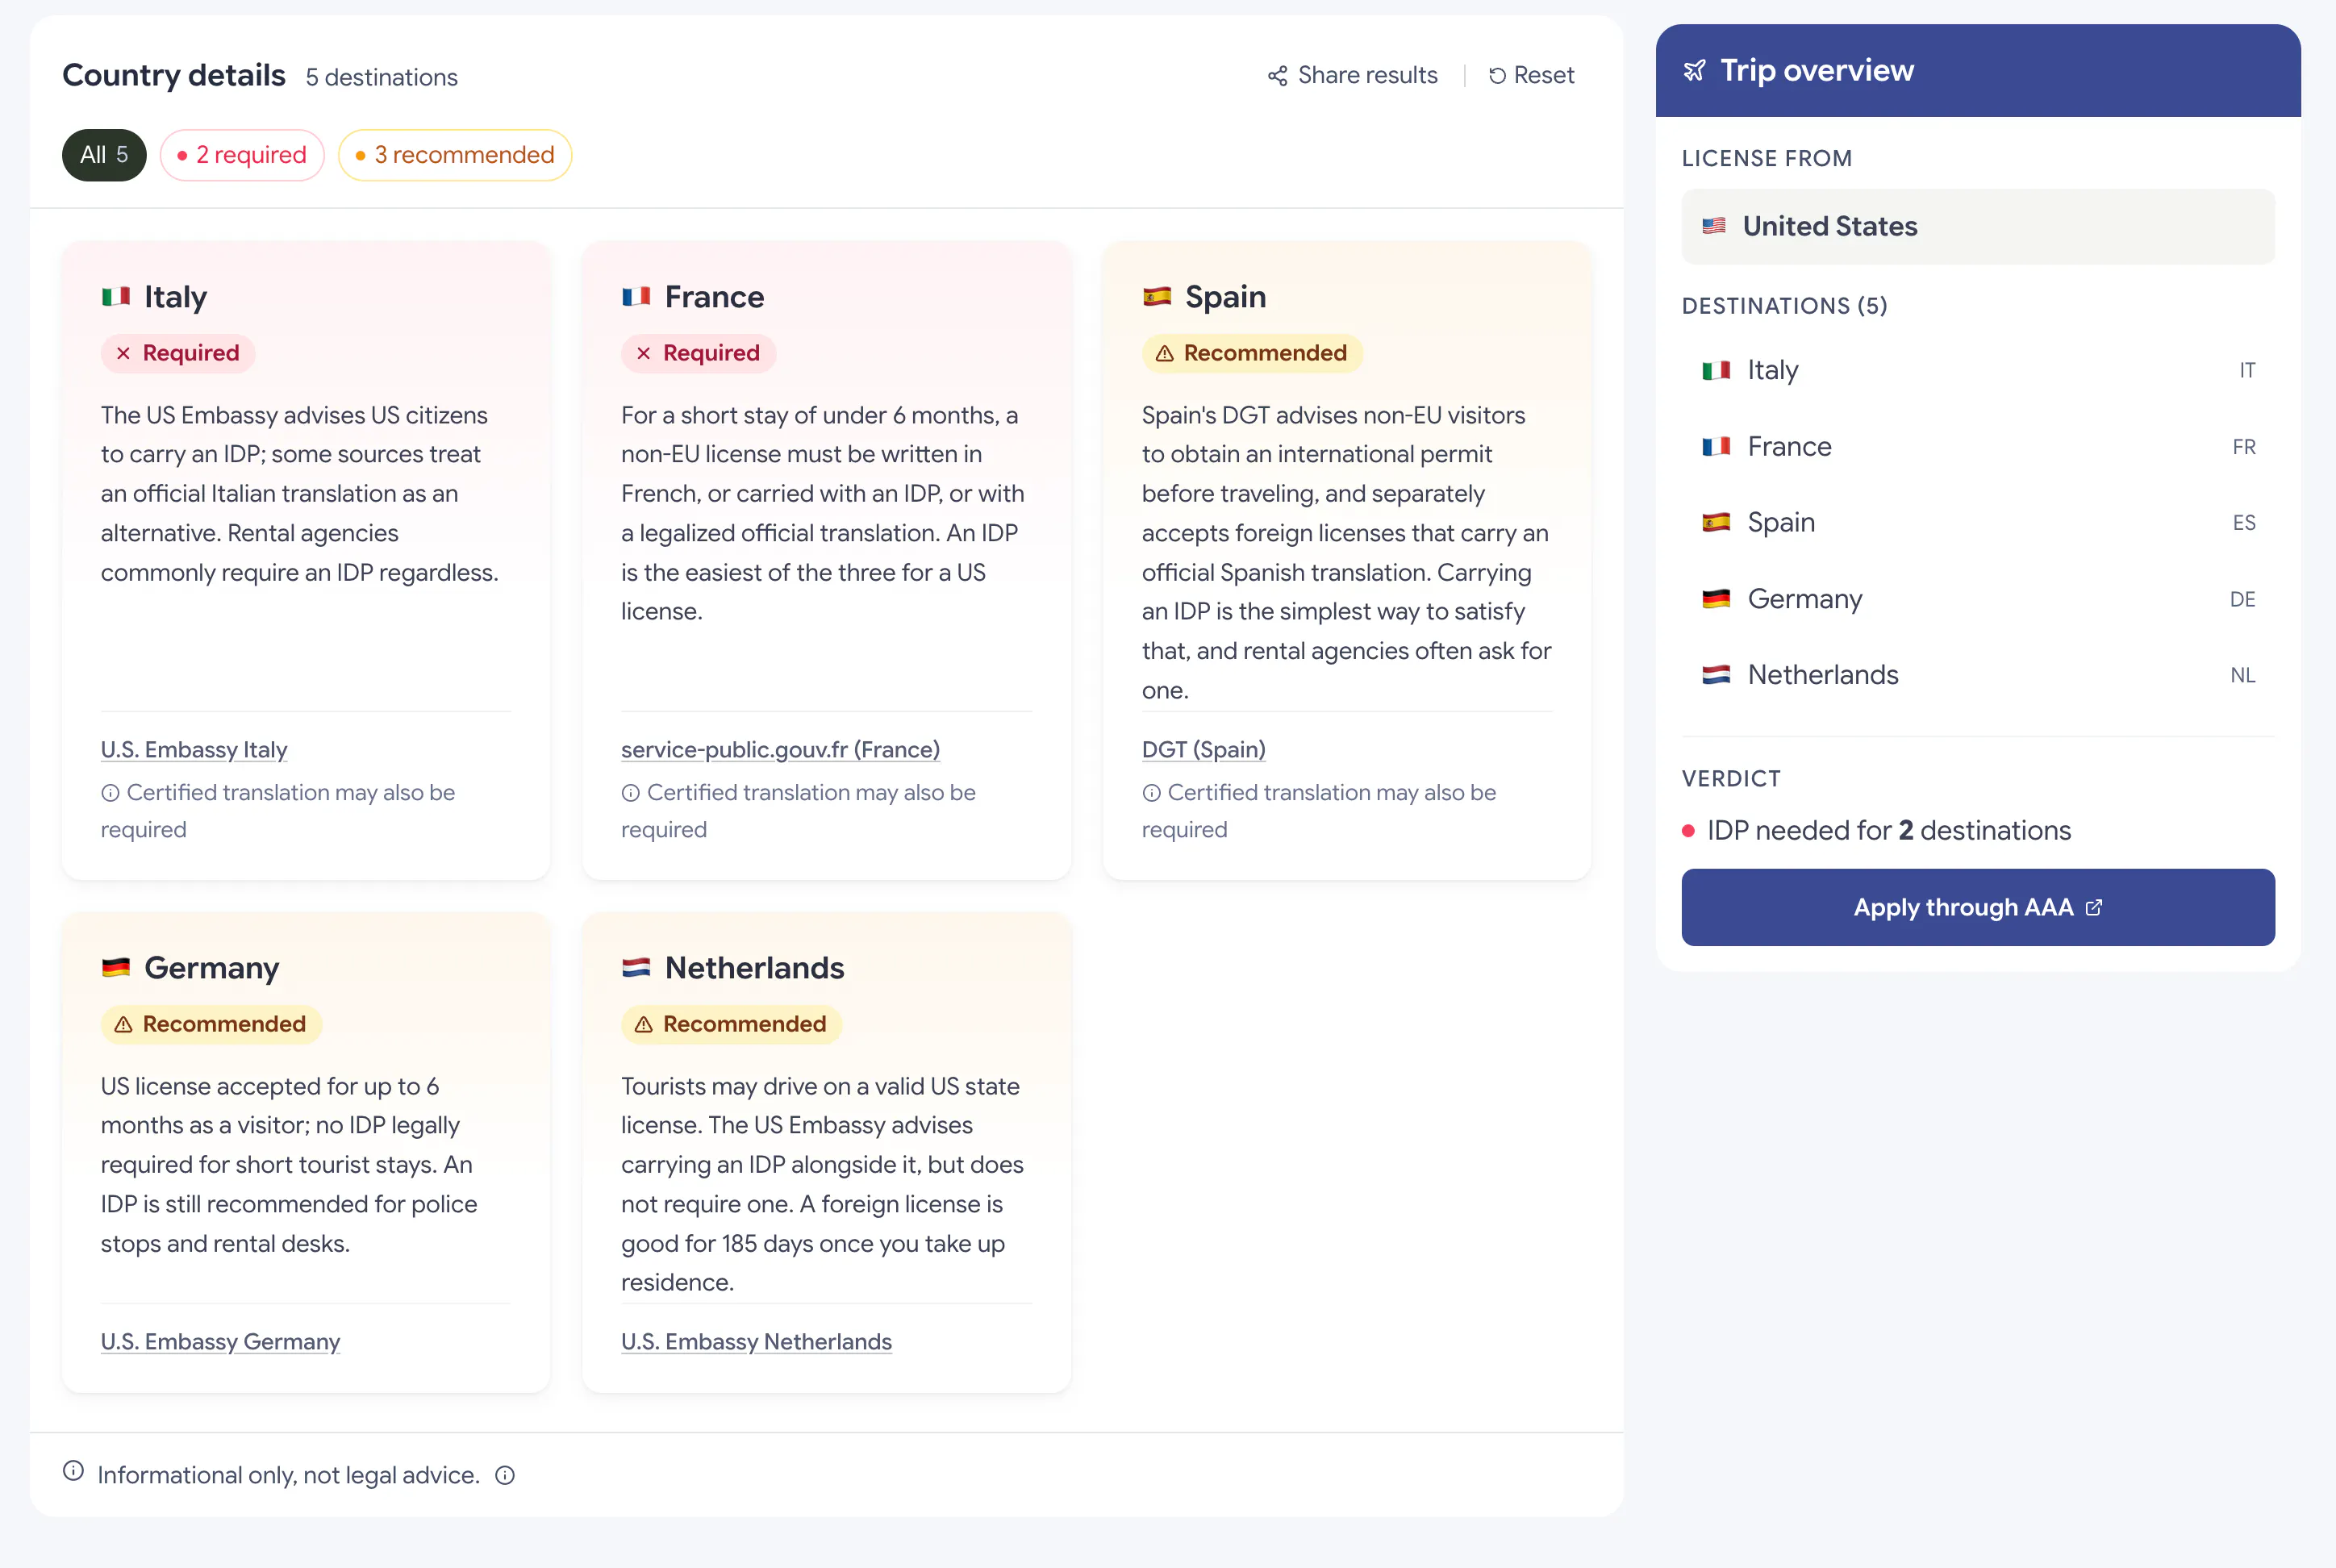Click the '5 destinations' count text
2336x1568 pixels.
[382, 78]
